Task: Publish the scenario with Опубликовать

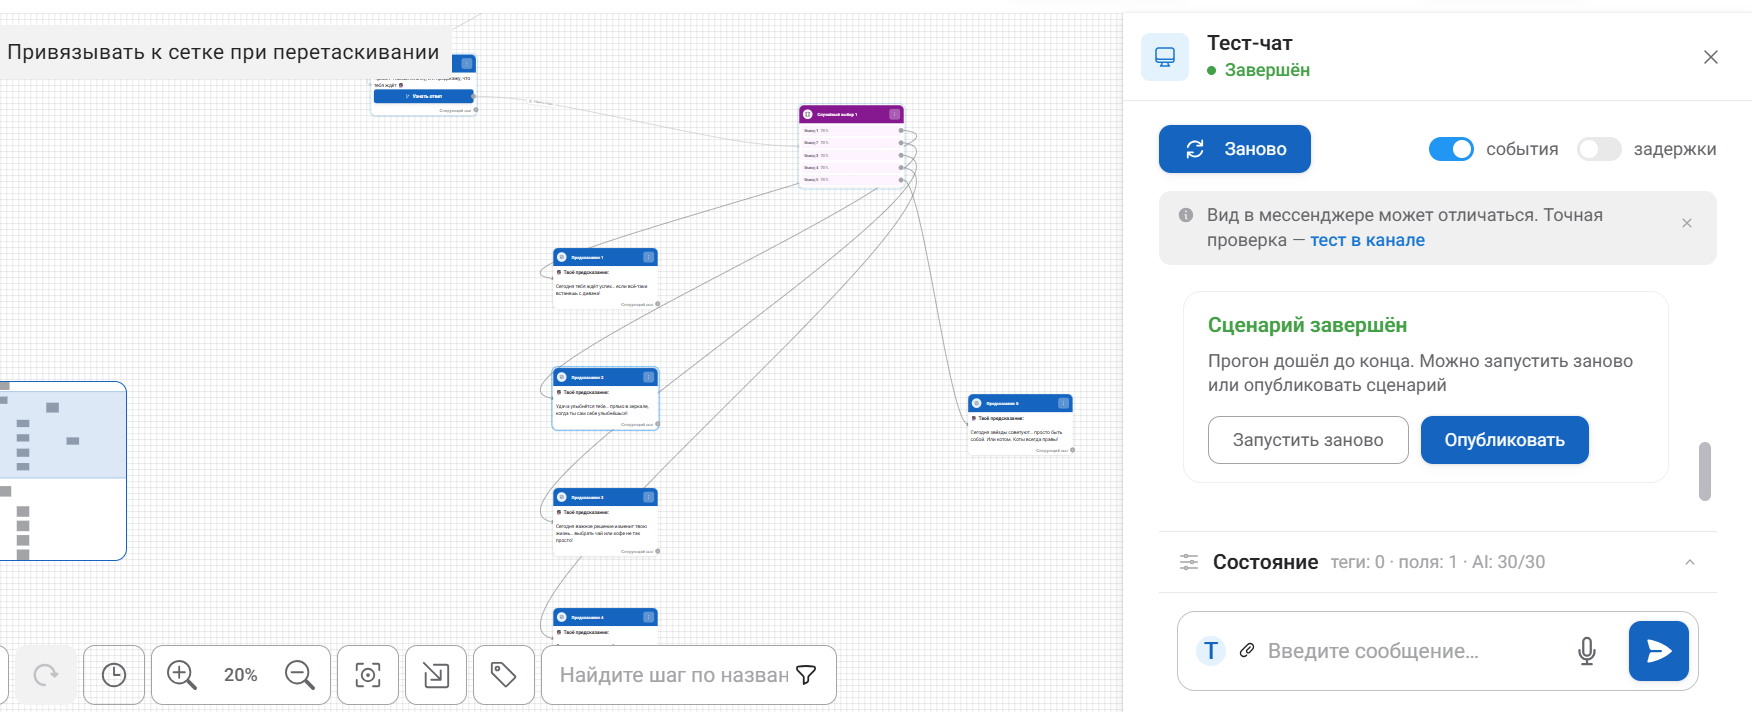Action: coord(1505,440)
